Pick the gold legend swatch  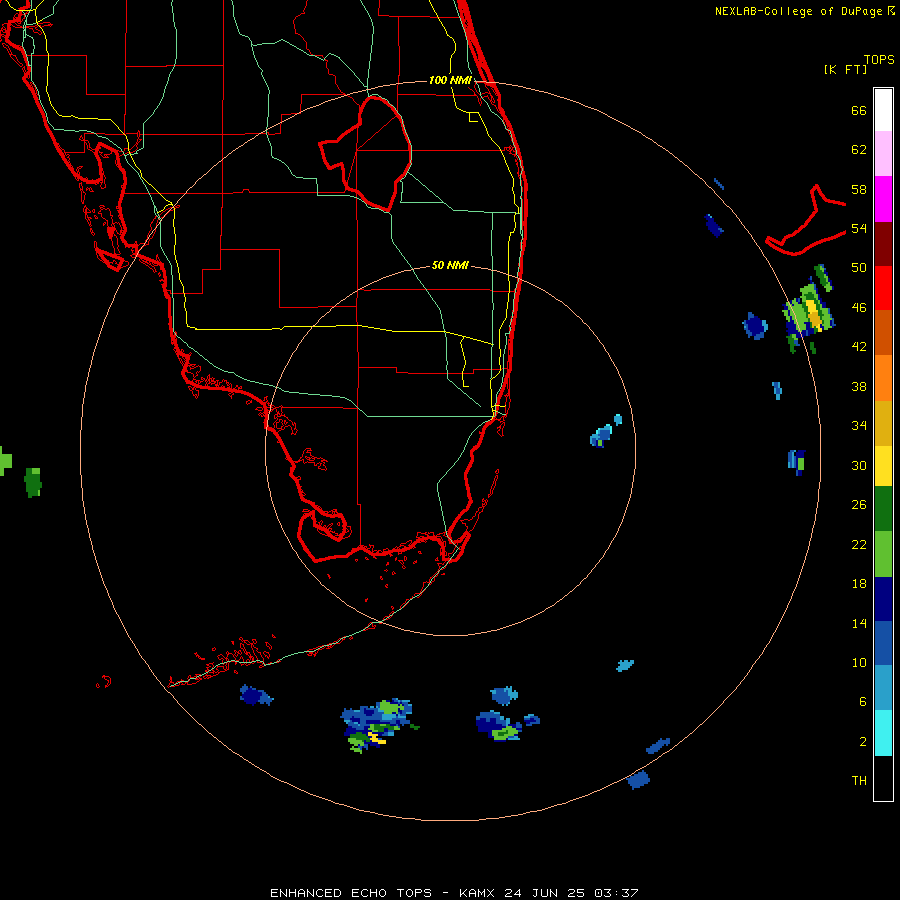pos(883,423)
